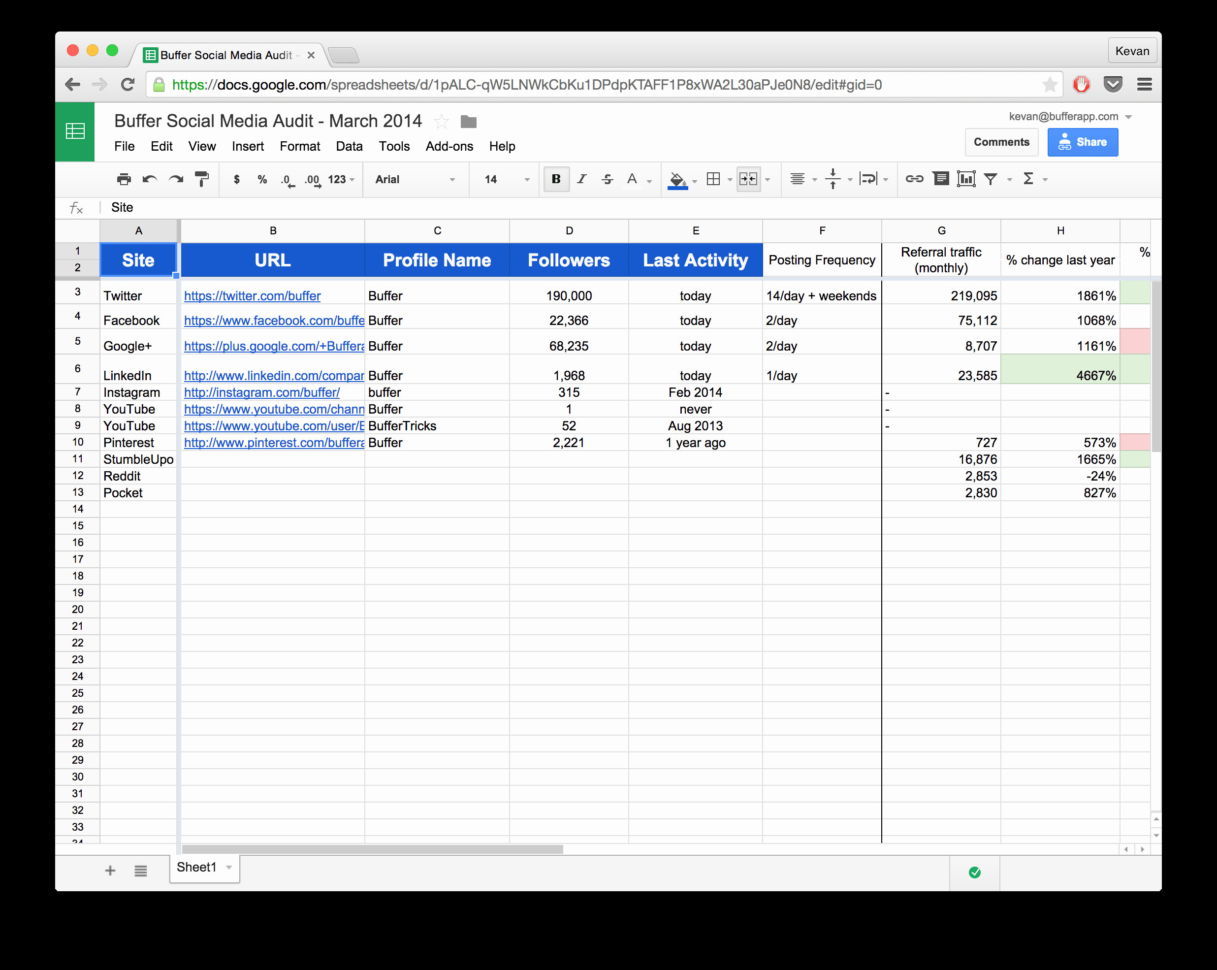Format selected cells as percent
Viewport: 1217px width, 970px height.
261,179
